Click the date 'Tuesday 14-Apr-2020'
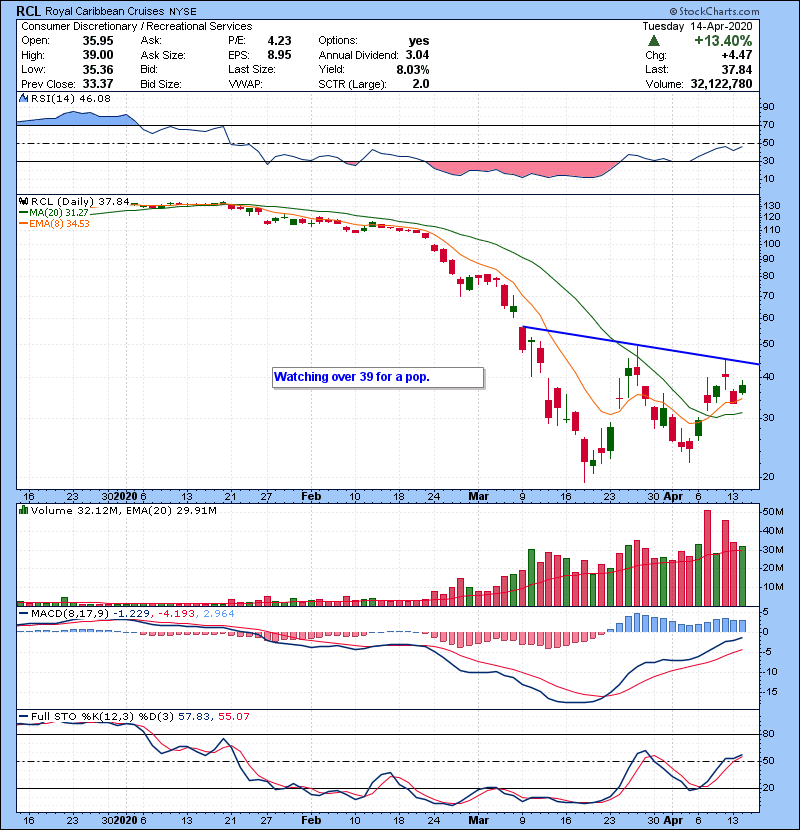Viewport: 800px width, 830px height. point(697,26)
